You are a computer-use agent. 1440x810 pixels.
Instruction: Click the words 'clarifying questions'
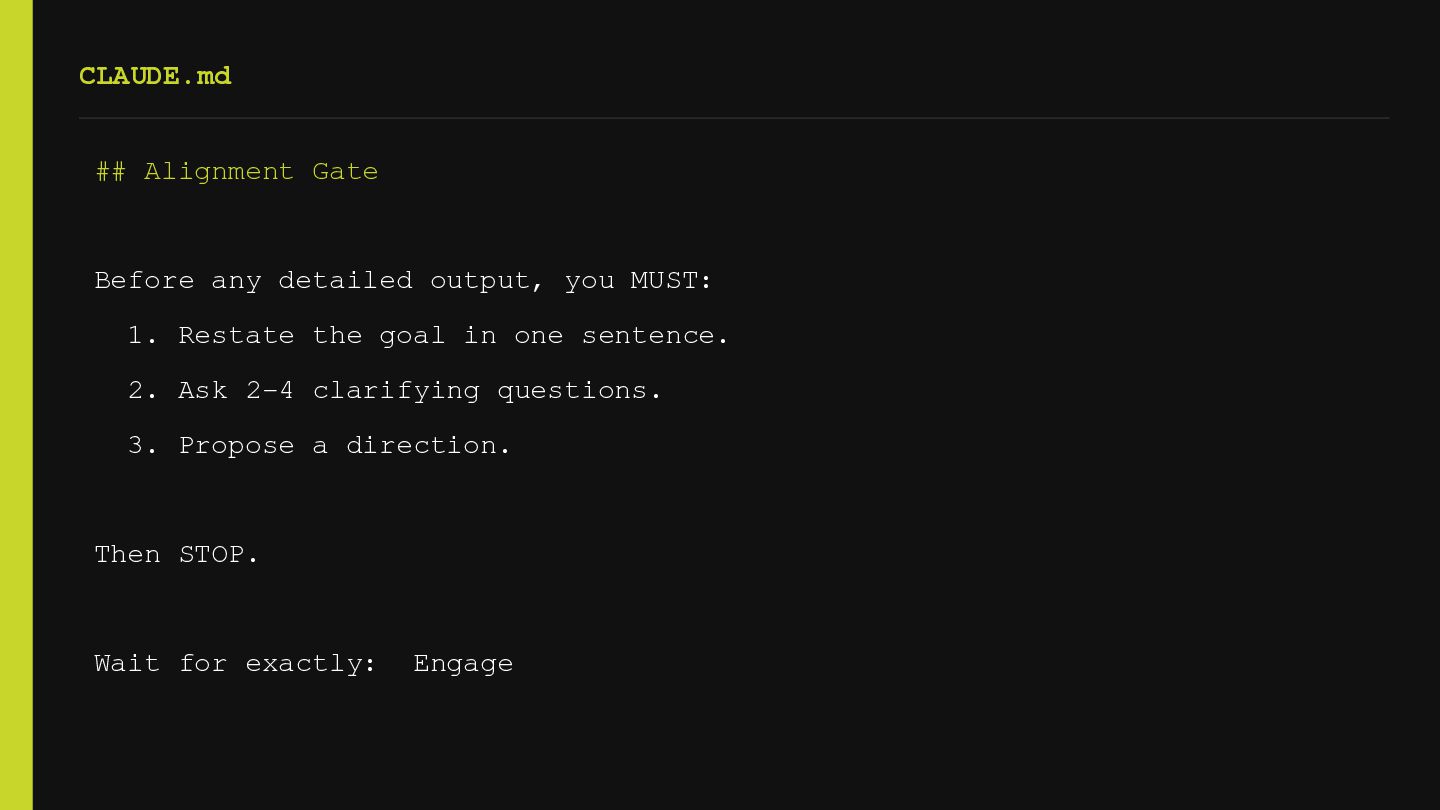pyautogui.click(x=486, y=391)
